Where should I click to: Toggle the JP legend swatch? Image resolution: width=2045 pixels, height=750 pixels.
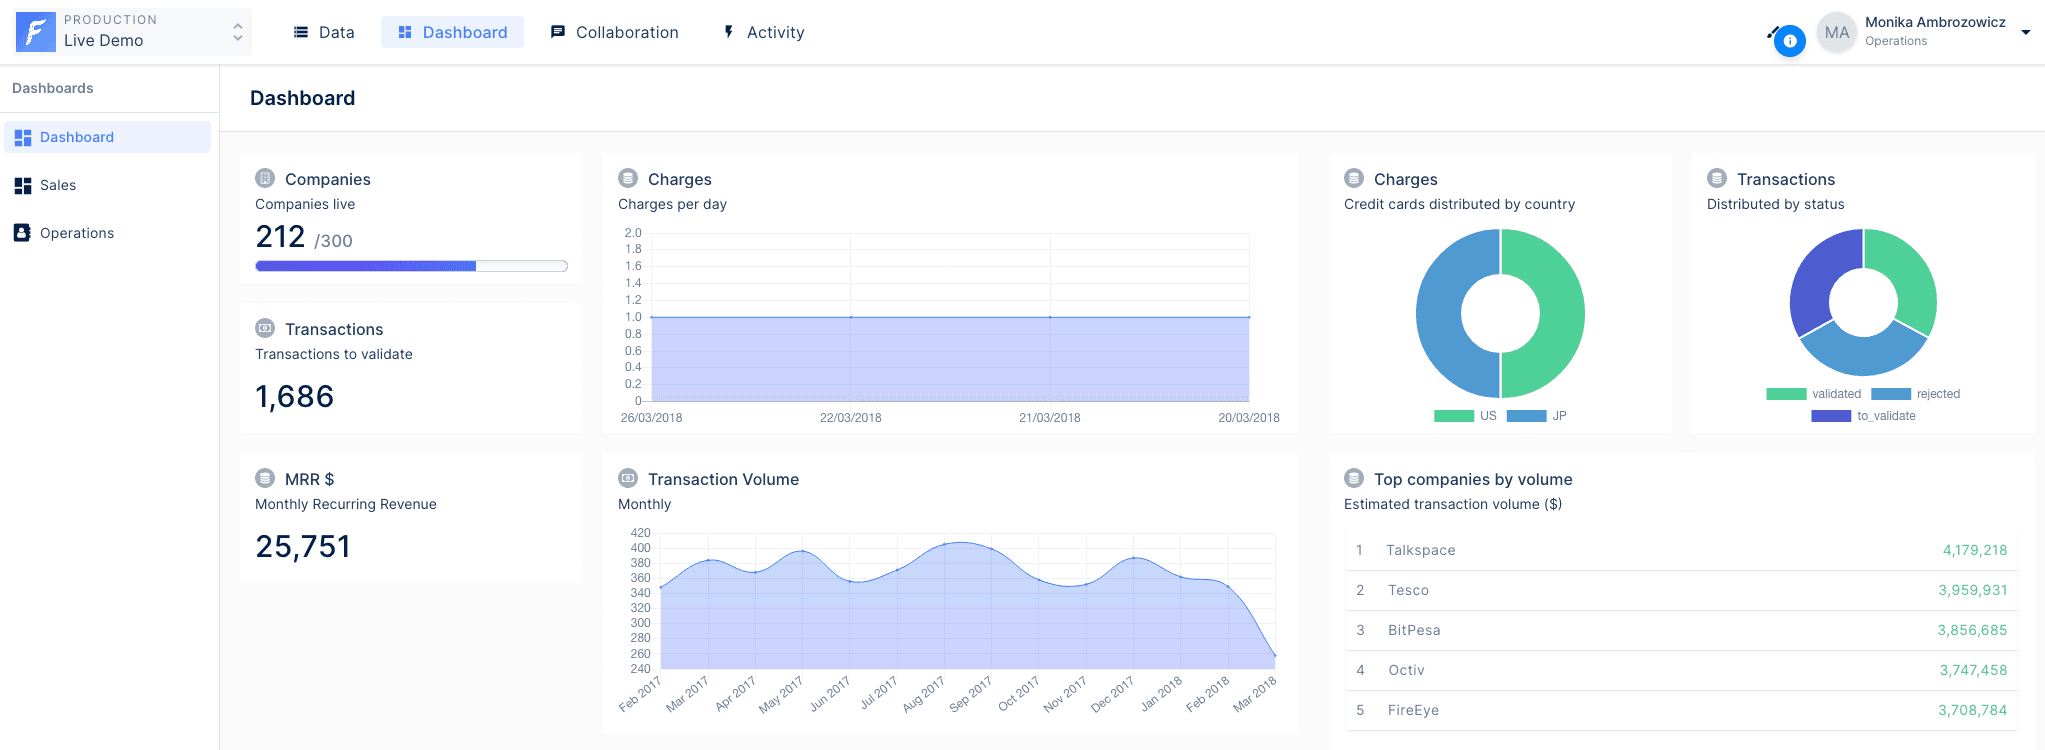pyautogui.click(x=1526, y=416)
